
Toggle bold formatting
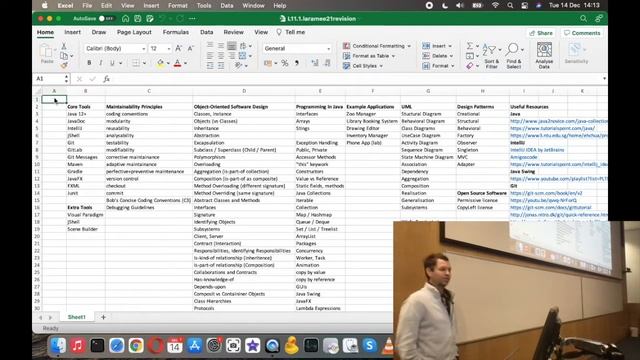(x=89, y=63)
